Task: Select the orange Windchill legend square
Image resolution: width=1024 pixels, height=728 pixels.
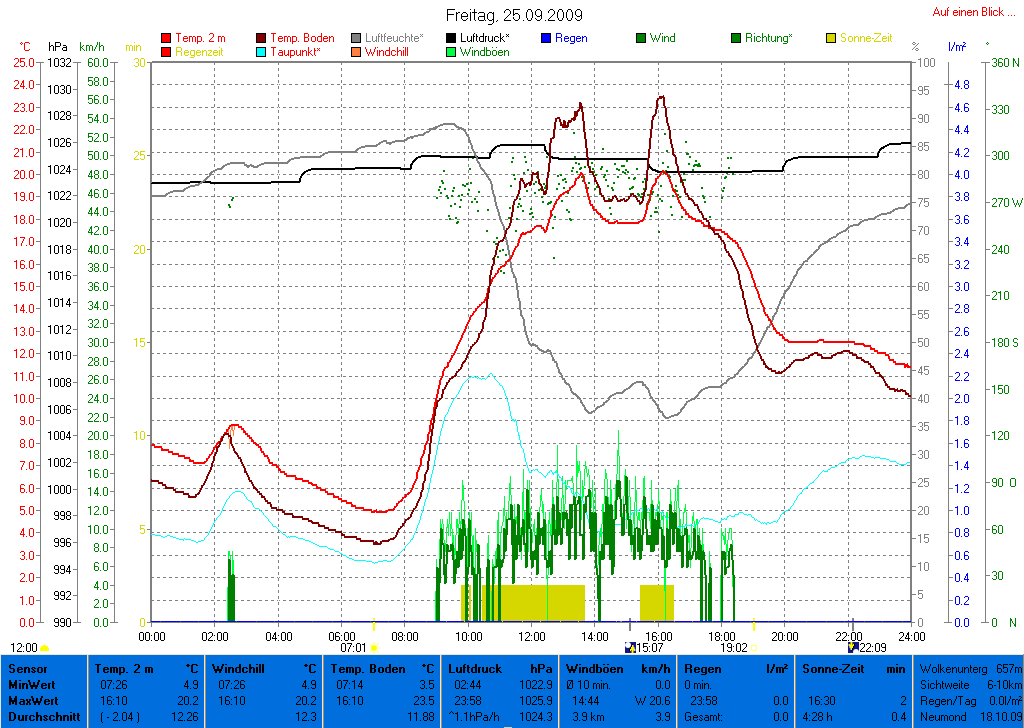Action: [356, 52]
